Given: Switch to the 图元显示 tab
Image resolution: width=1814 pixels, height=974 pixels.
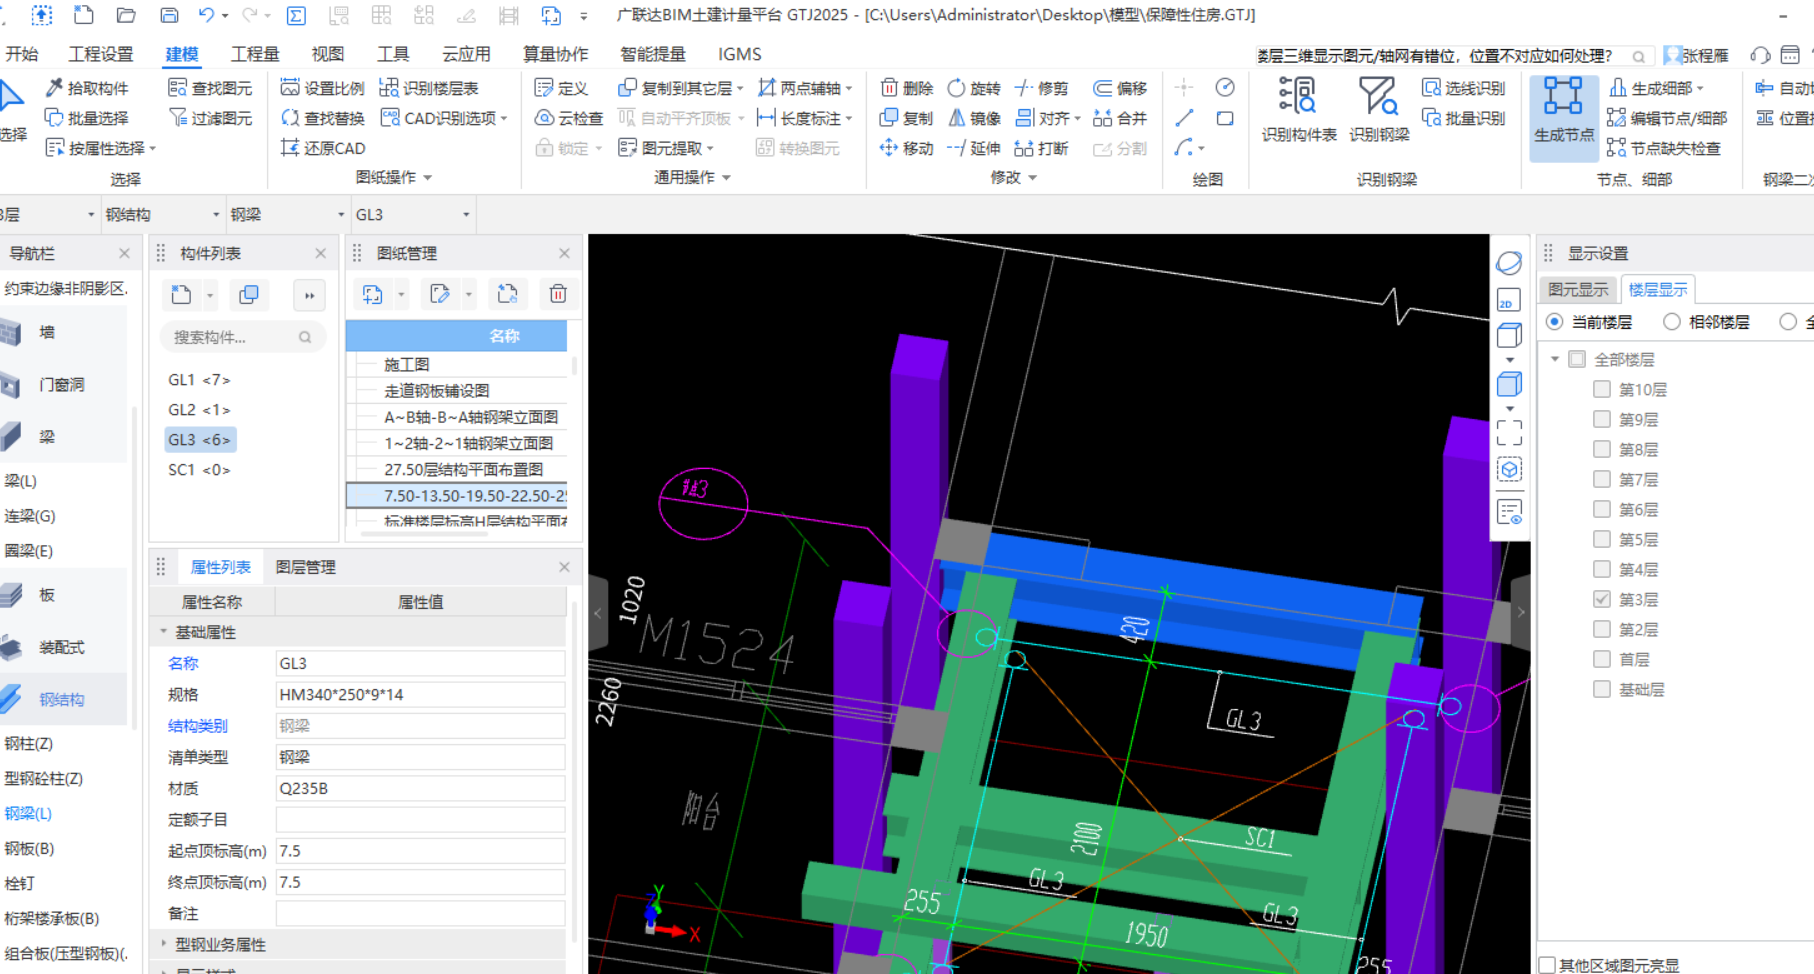Looking at the screenshot, I should pyautogui.click(x=1577, y=289).
